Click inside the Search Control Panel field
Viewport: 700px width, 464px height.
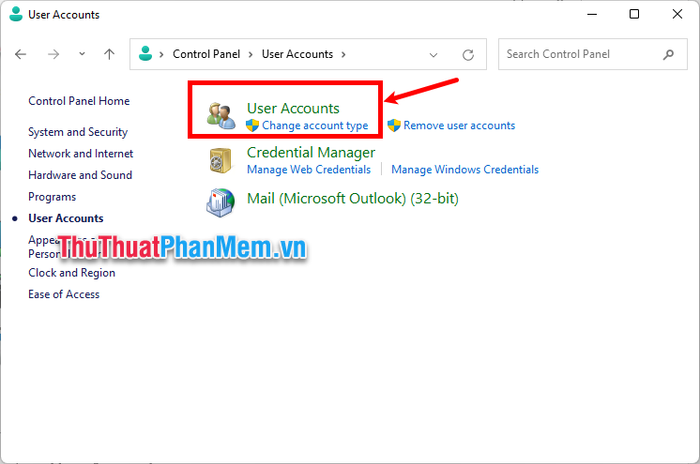(x=578, y=54)
